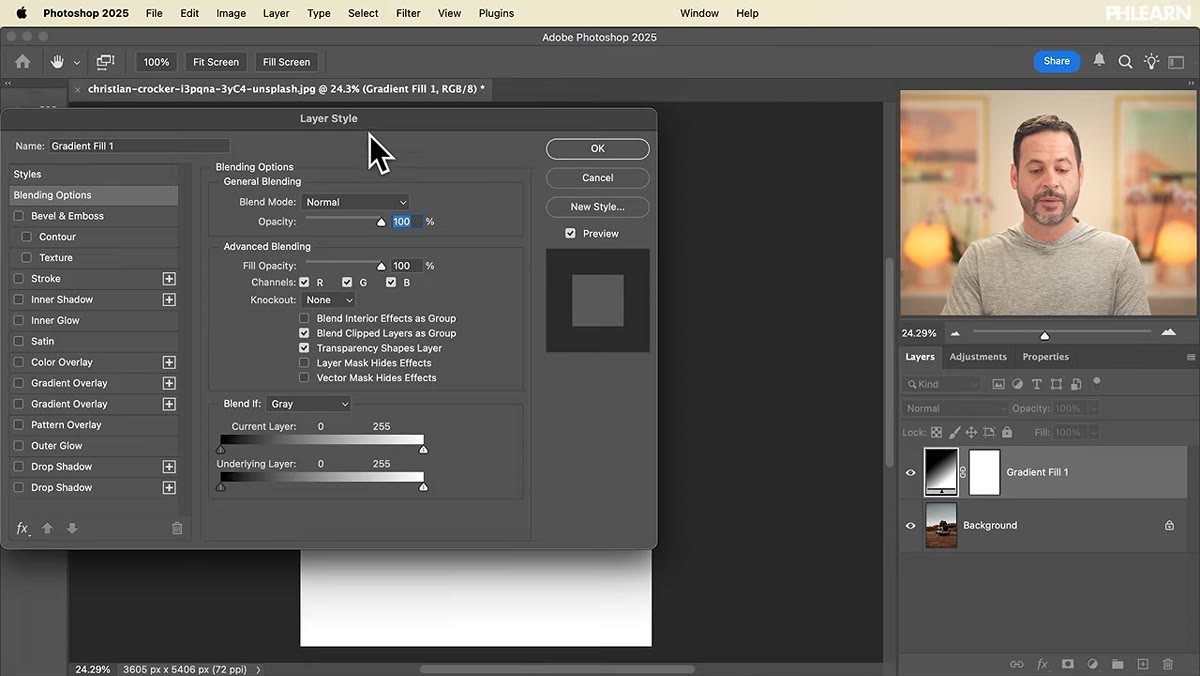This screenshot has width=1200, height=676.
Task: Enable Blend Interior Effects as Group
Action: point(304,319)
